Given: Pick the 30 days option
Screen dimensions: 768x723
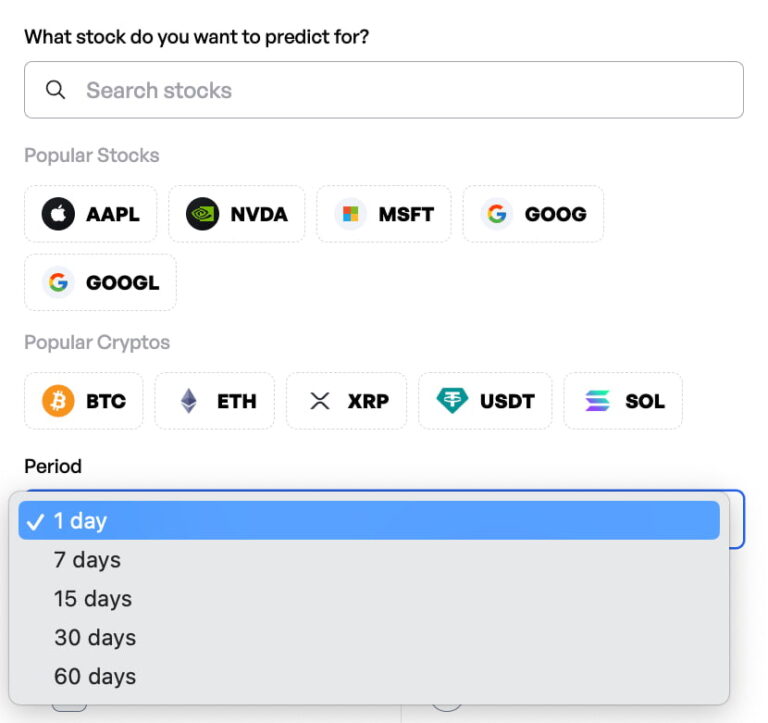Looking at the screenshot, I should pos(94,637).
